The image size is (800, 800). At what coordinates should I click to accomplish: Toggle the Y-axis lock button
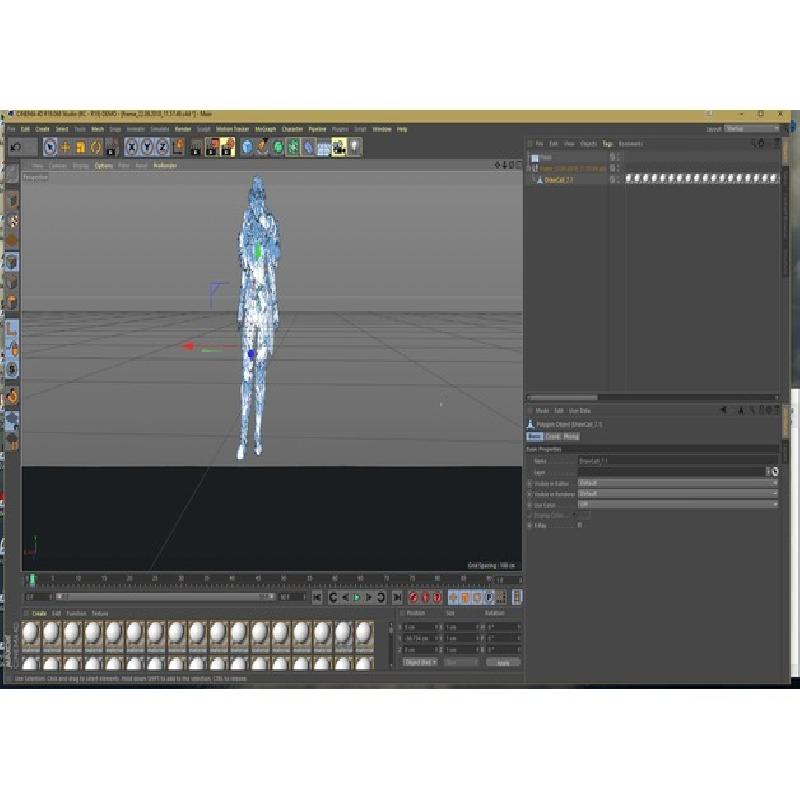pyautogui.click(x=147, y=147)
